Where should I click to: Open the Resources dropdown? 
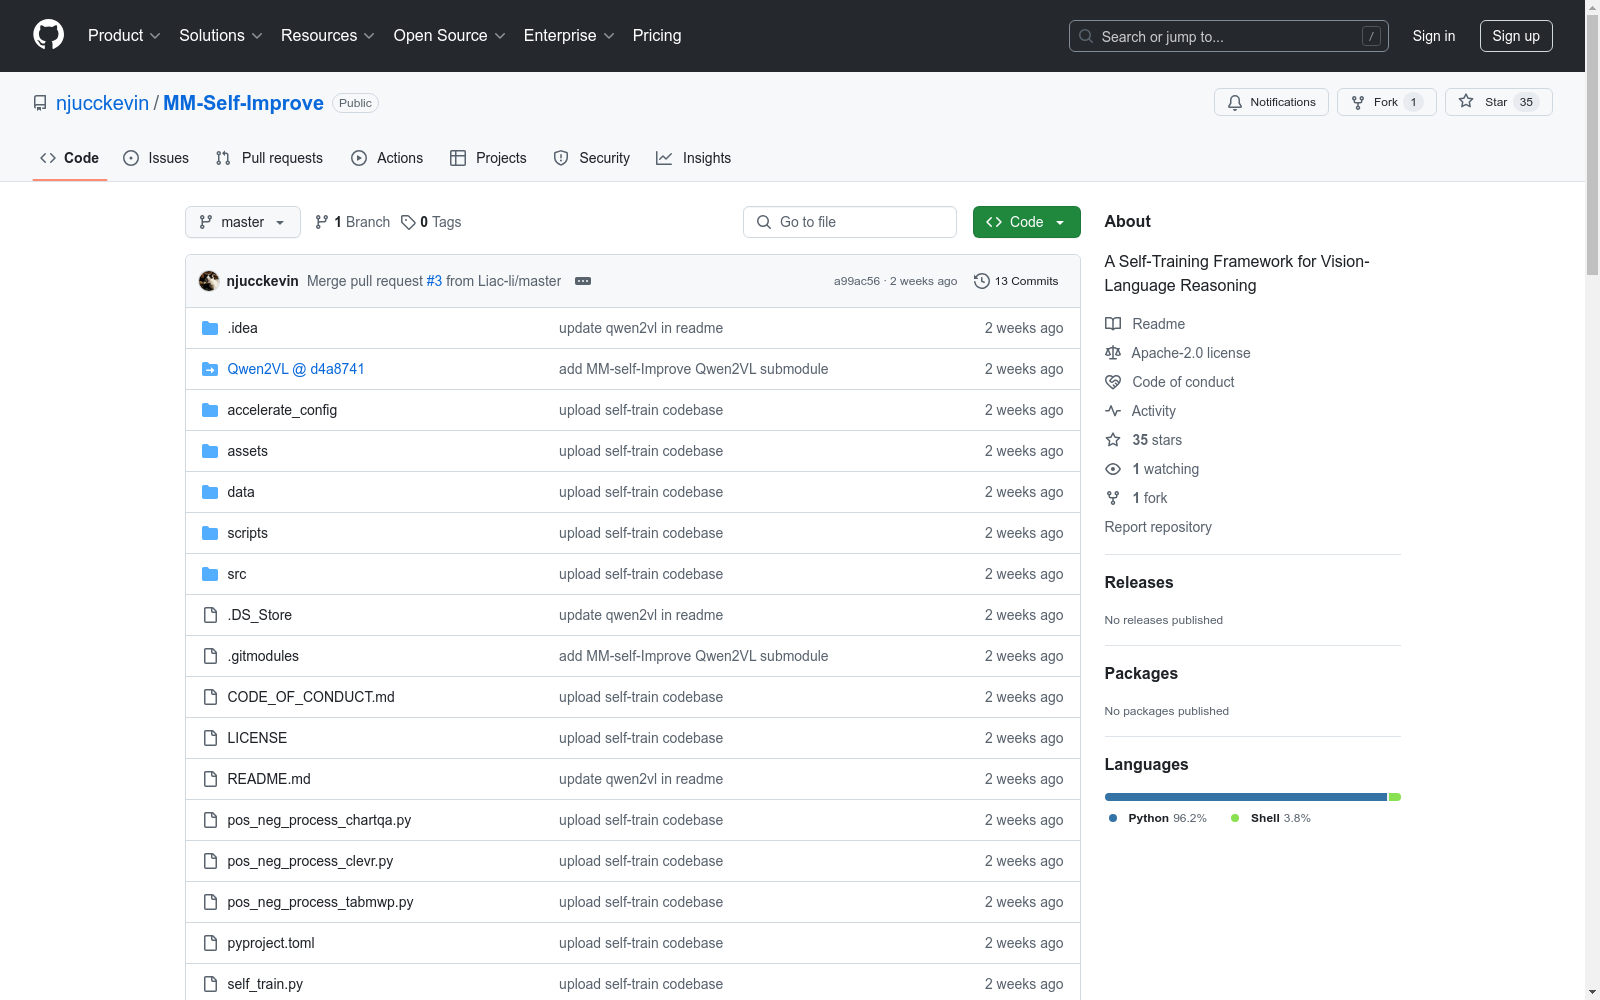point(327,35)
